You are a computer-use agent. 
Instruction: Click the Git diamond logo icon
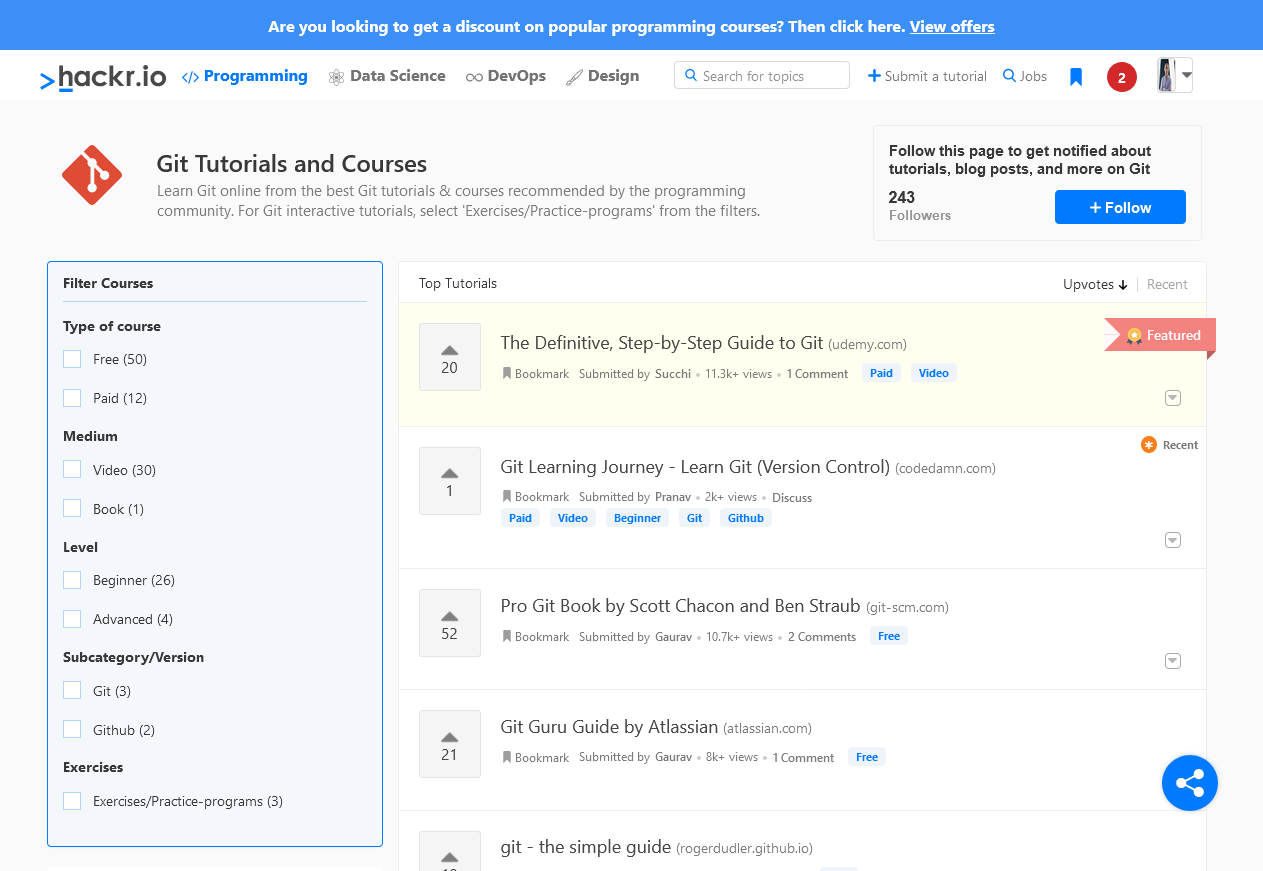[x=92, y=175]
